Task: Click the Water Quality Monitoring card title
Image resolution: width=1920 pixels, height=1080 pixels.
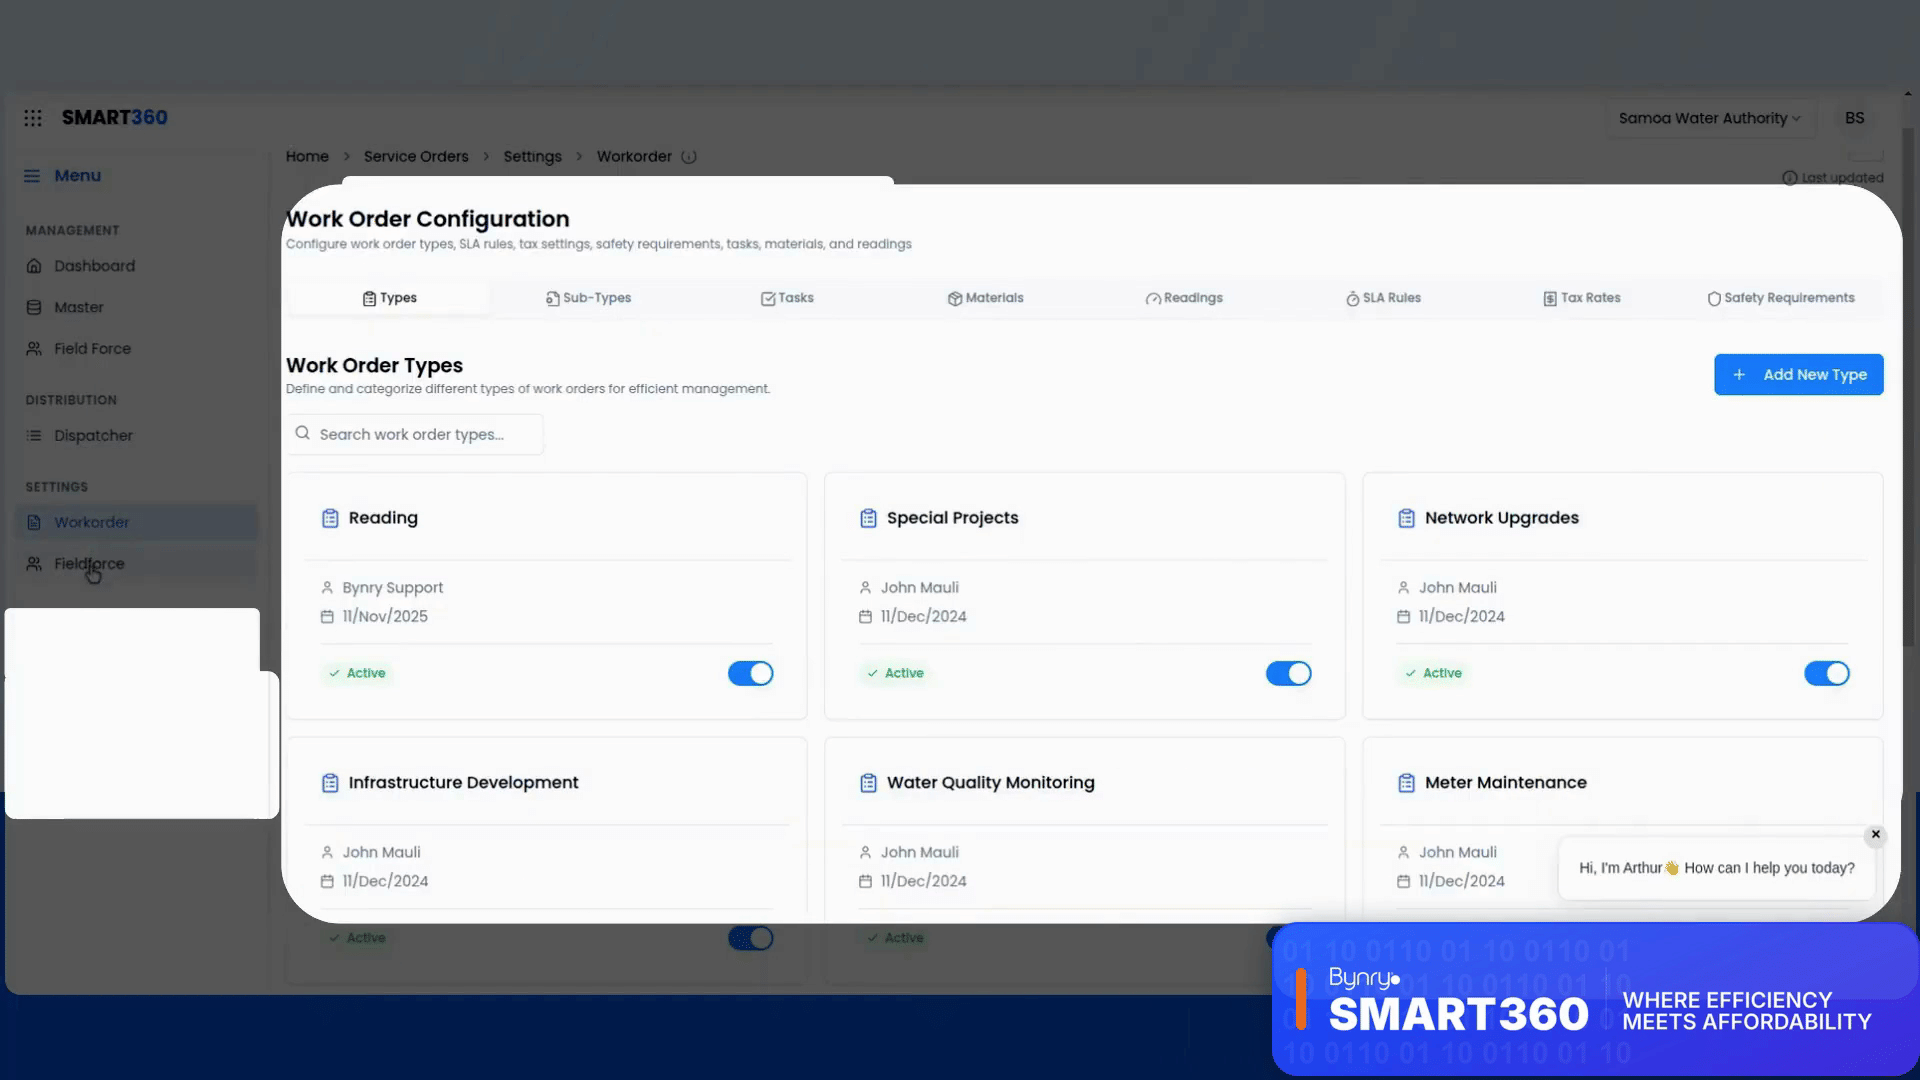Action: pyautogui.click(x=990, y=783)
